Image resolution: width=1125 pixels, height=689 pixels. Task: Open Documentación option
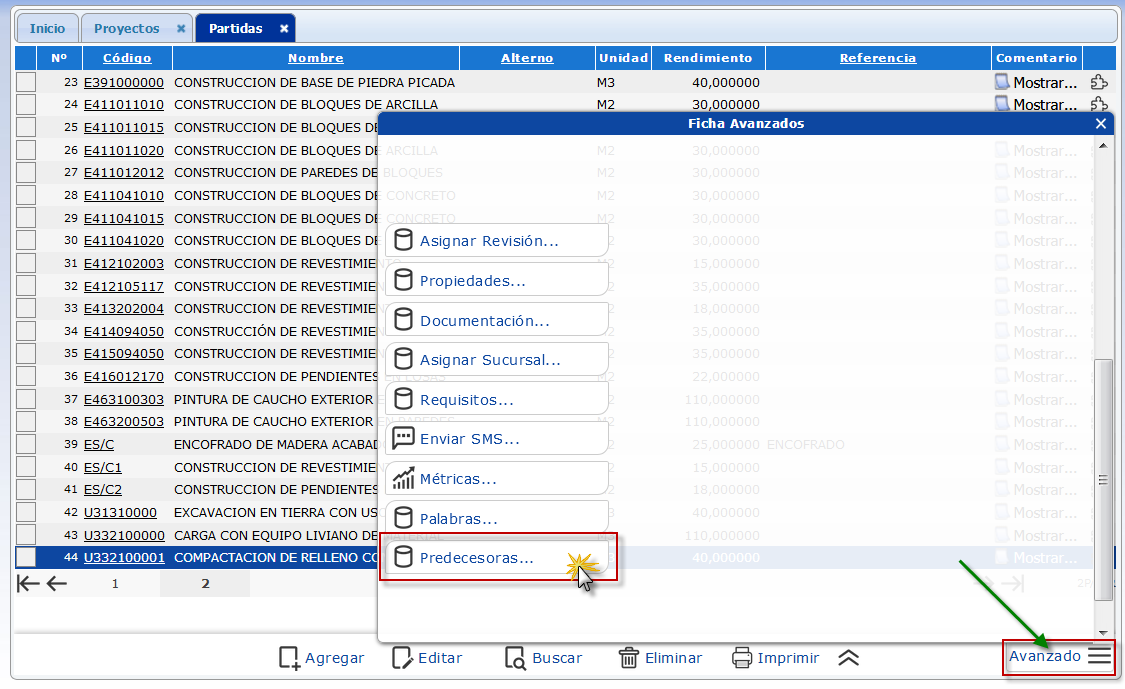coord(496,321)
